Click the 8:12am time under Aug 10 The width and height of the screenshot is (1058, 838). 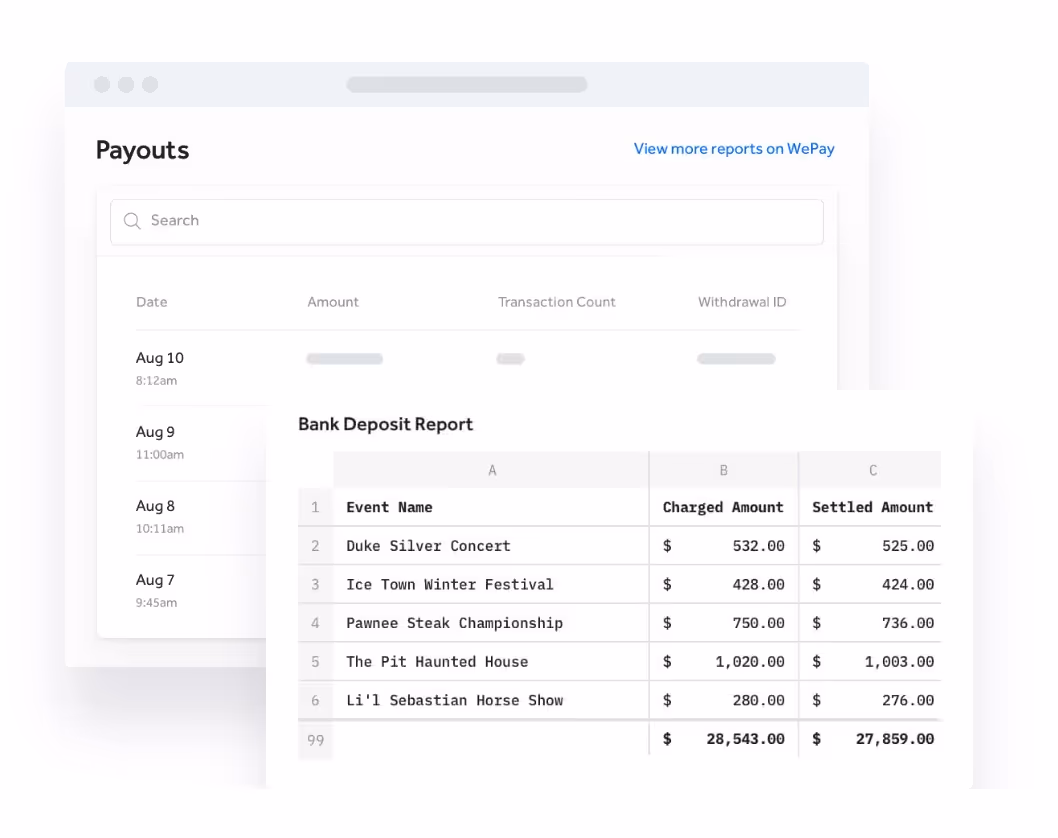point(157,381)
